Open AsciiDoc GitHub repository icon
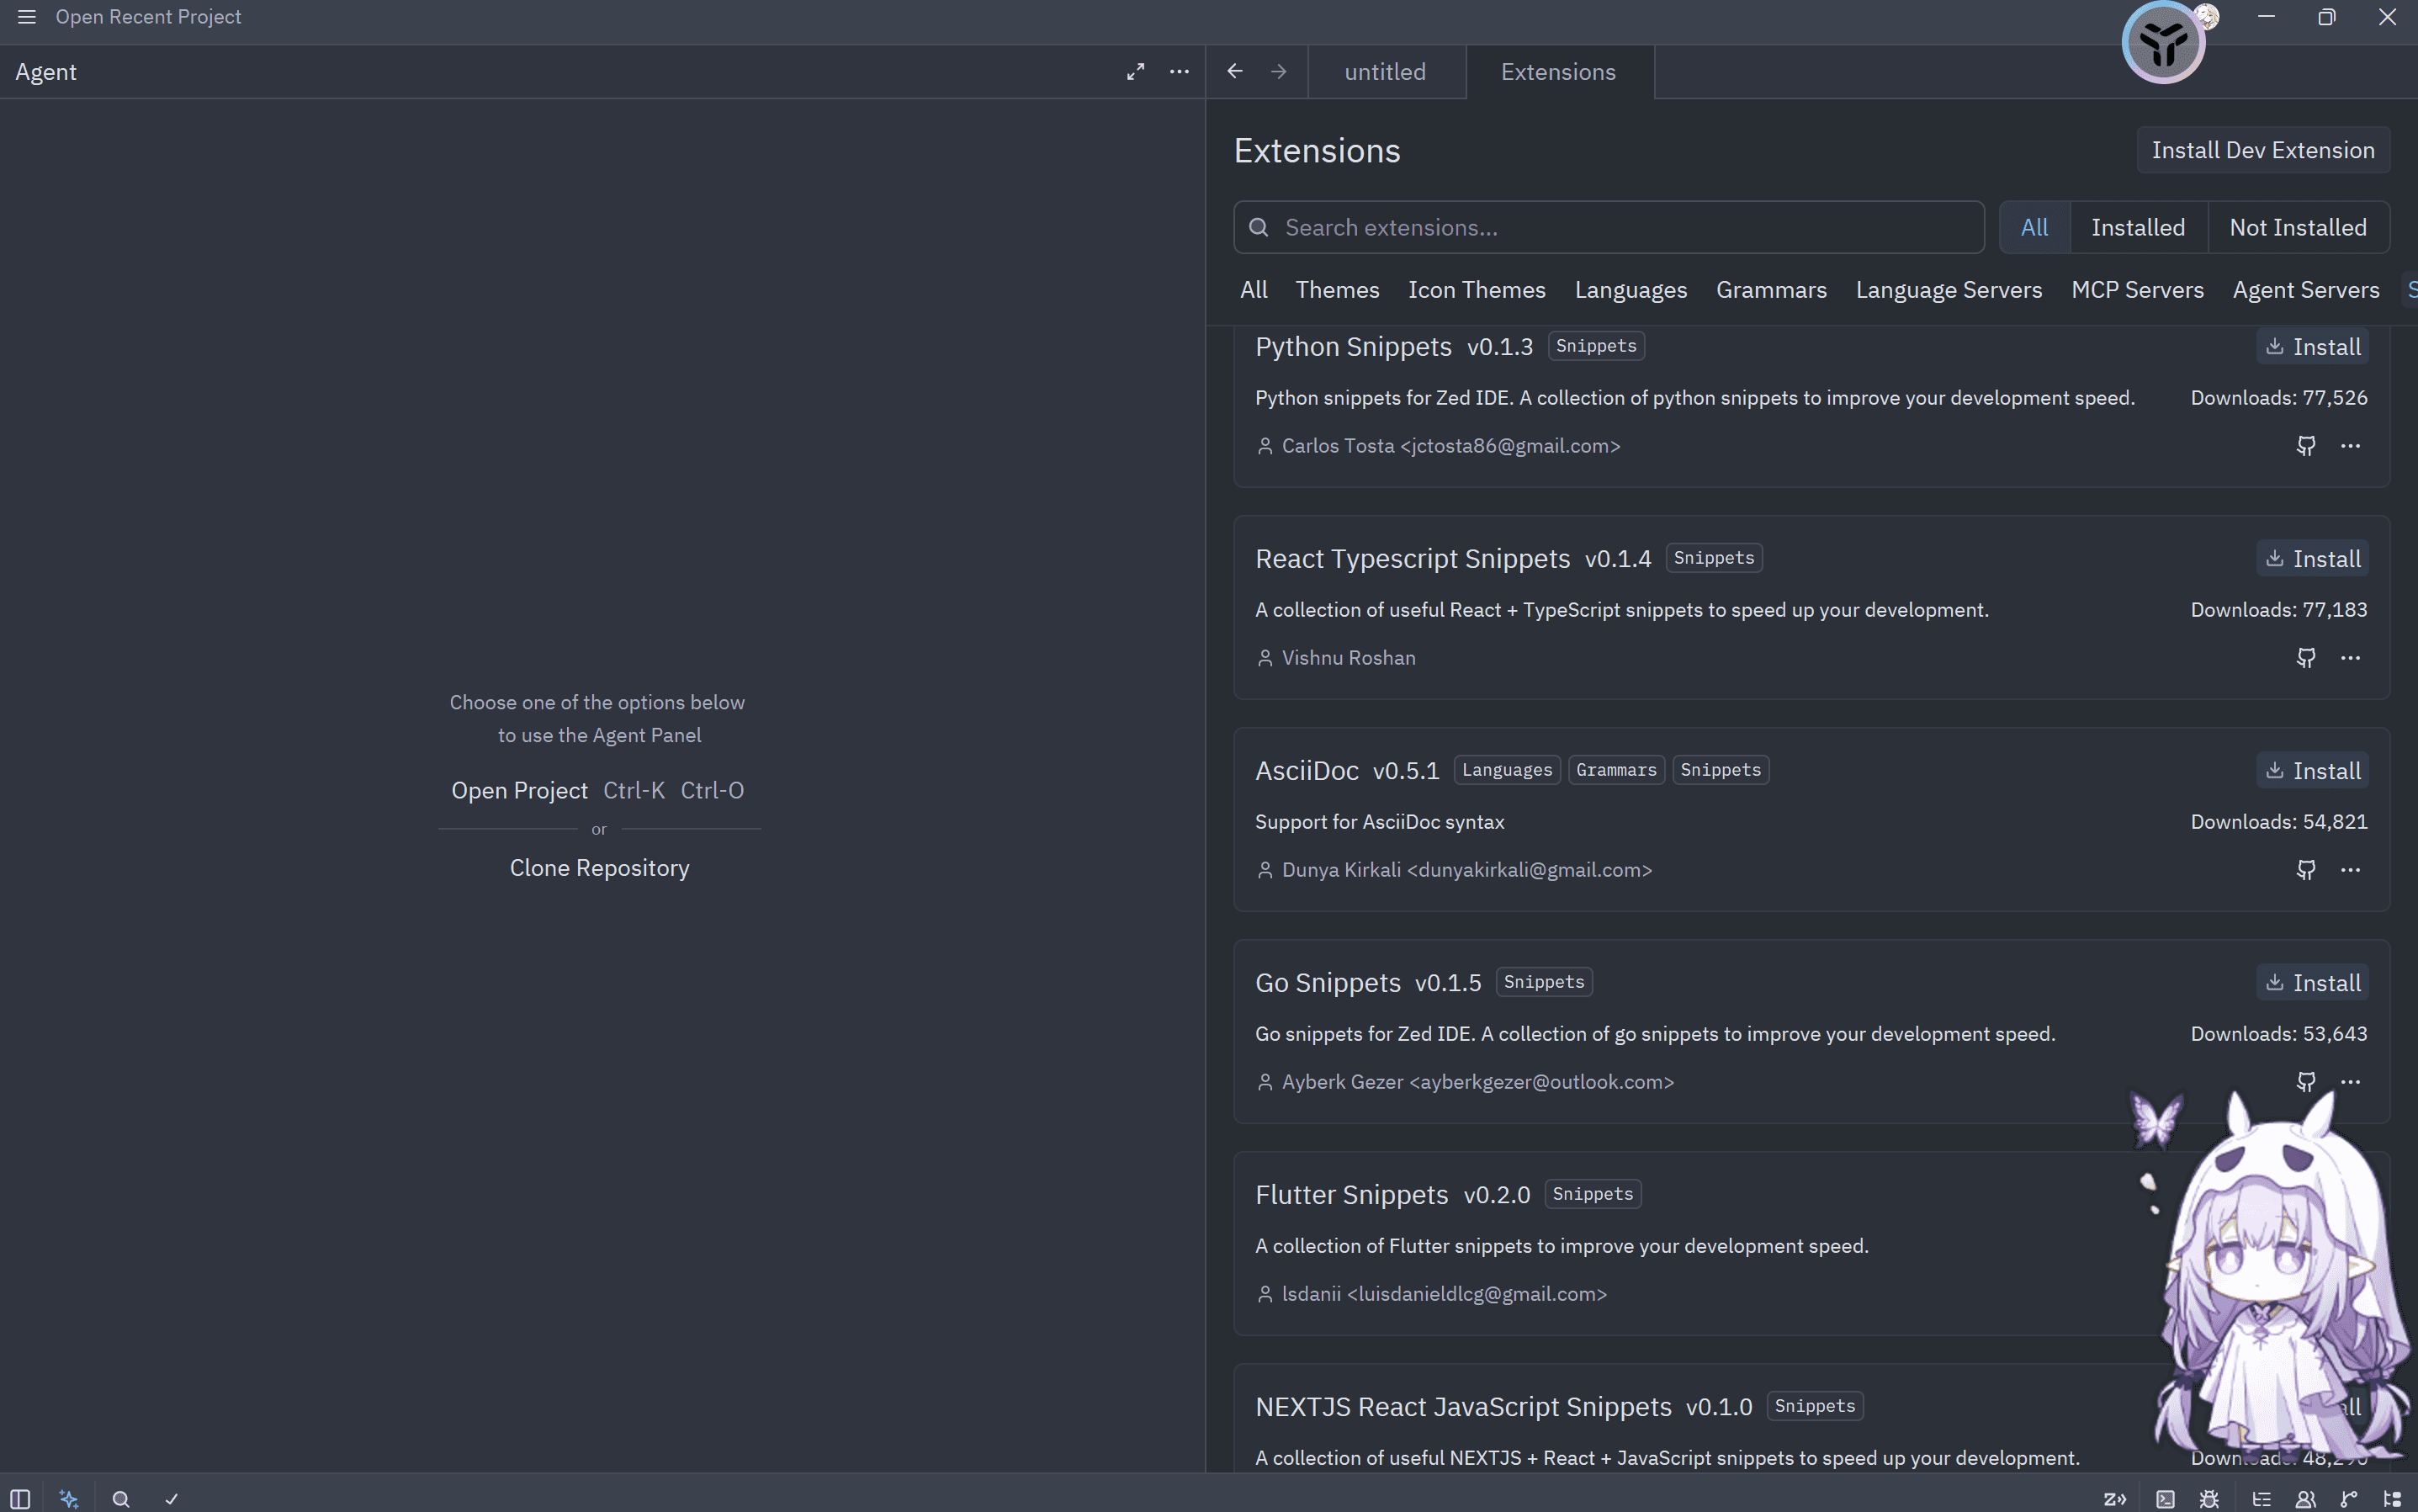 click(2306, 870)
